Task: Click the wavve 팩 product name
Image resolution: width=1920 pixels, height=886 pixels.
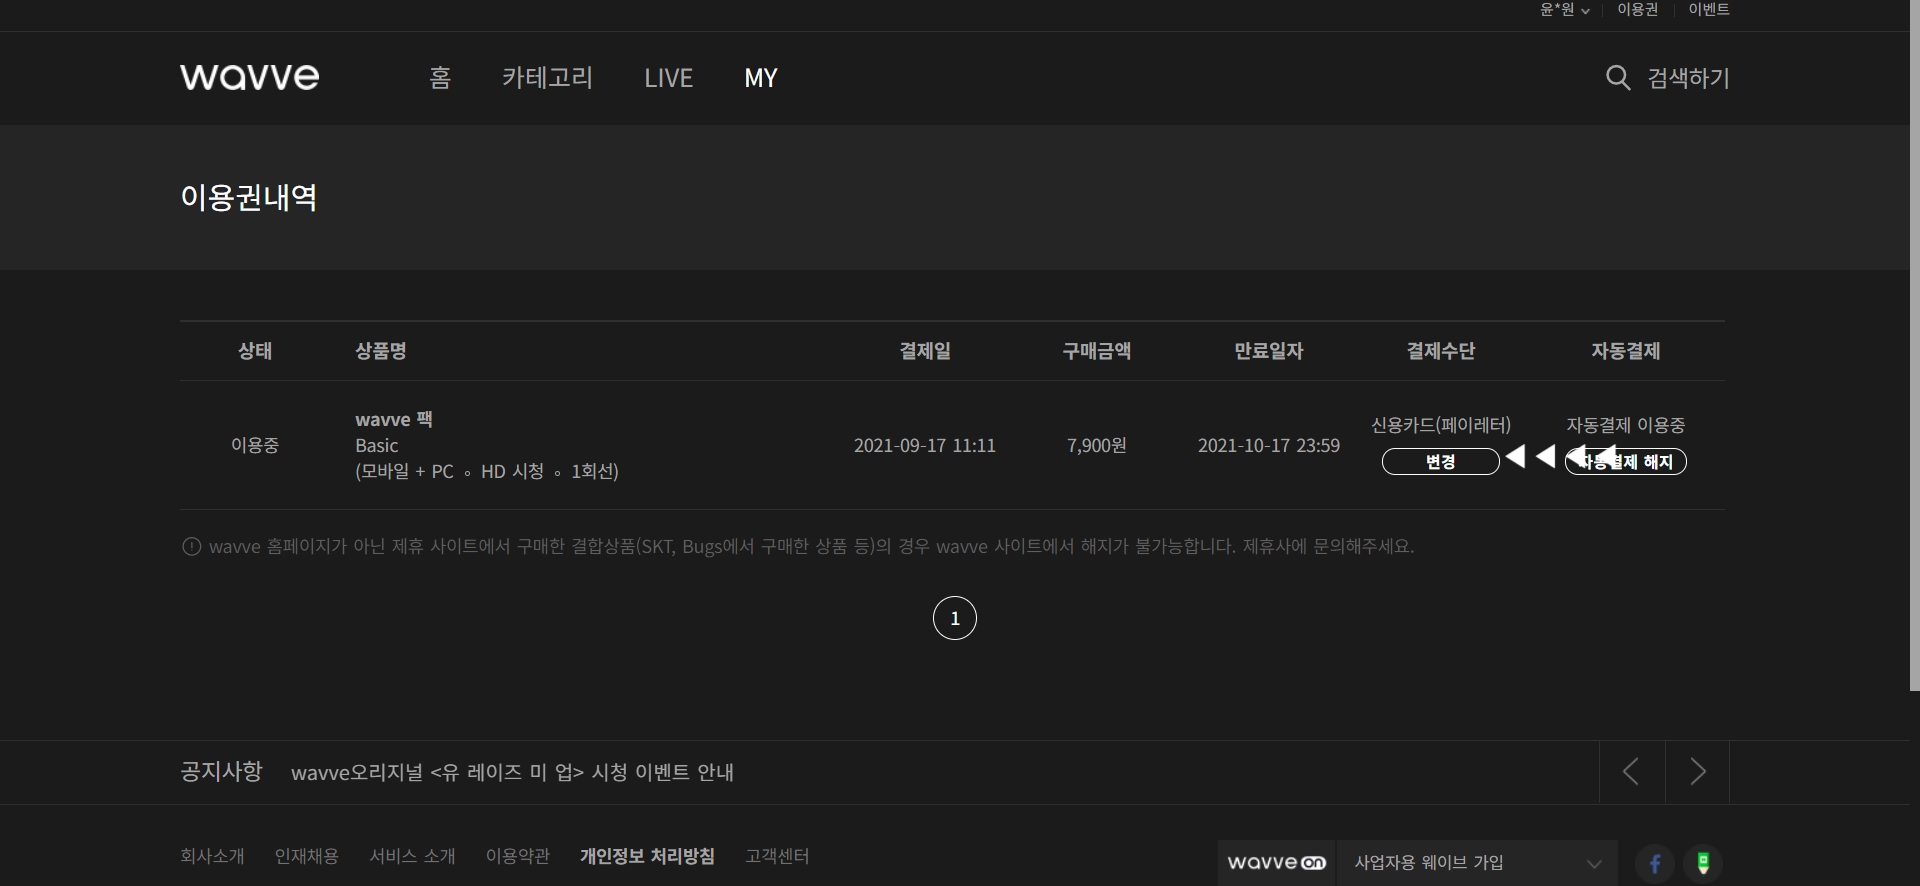Action: [x=394, y=419]
